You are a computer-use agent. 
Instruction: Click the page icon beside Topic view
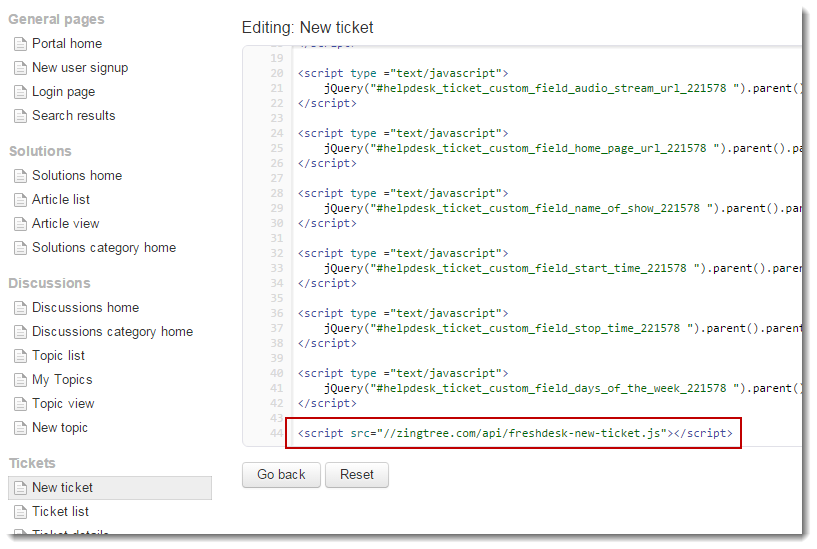20,404
